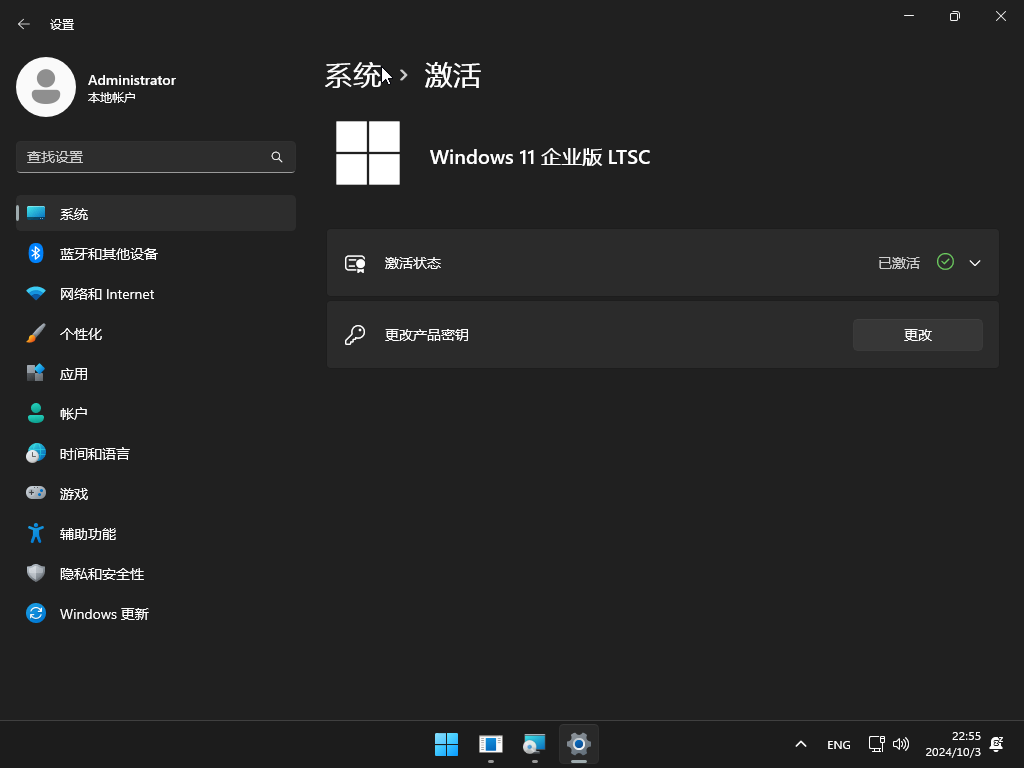The image size is (1024, 768).
Task: Click the Administrator account name
Action: (x=132, y=80)
